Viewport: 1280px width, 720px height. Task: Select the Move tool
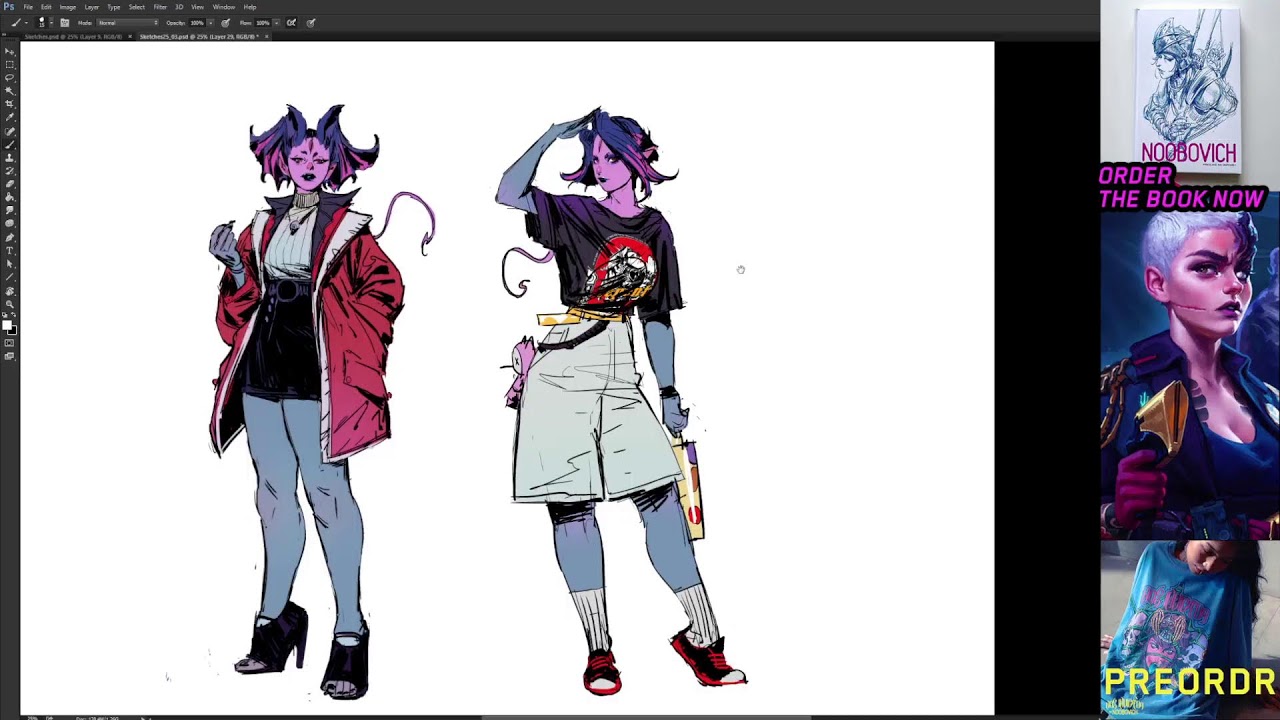[10, 51]
